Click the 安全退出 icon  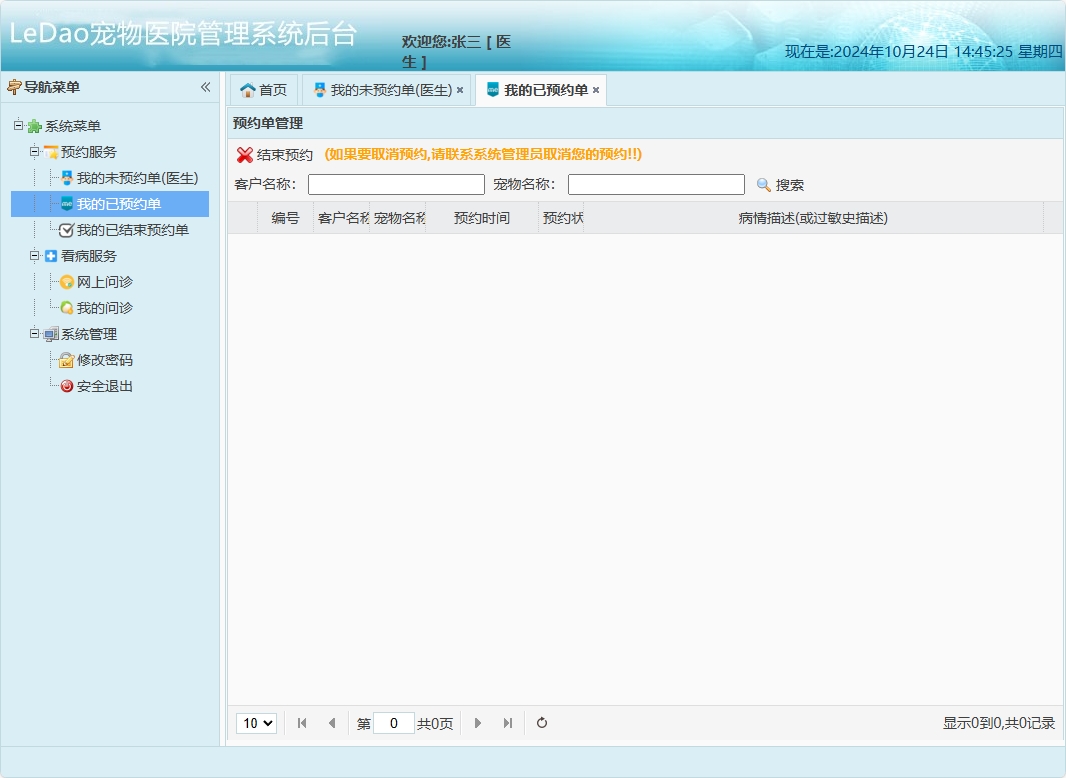64,386
